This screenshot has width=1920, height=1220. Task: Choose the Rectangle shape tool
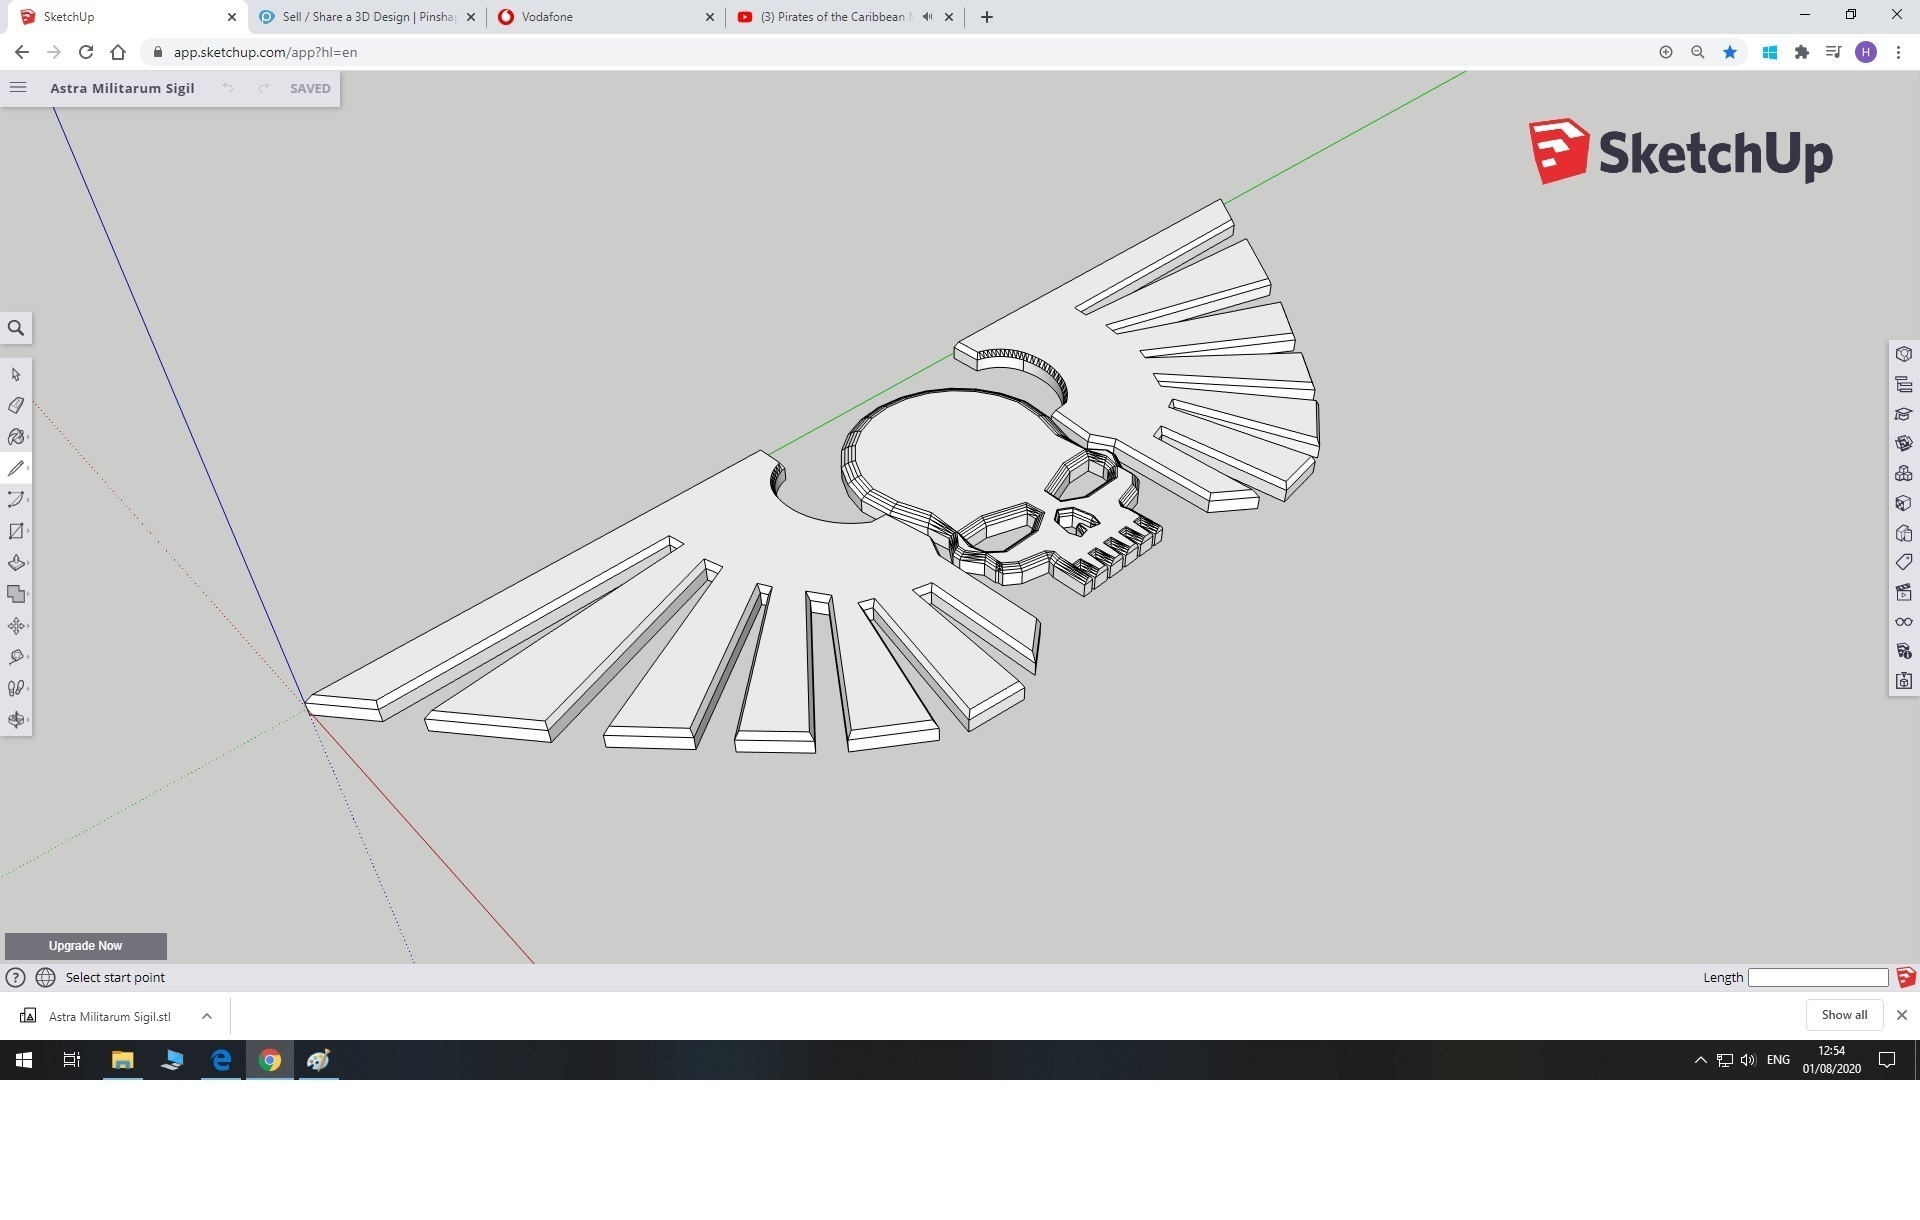[x=16, y=531]
